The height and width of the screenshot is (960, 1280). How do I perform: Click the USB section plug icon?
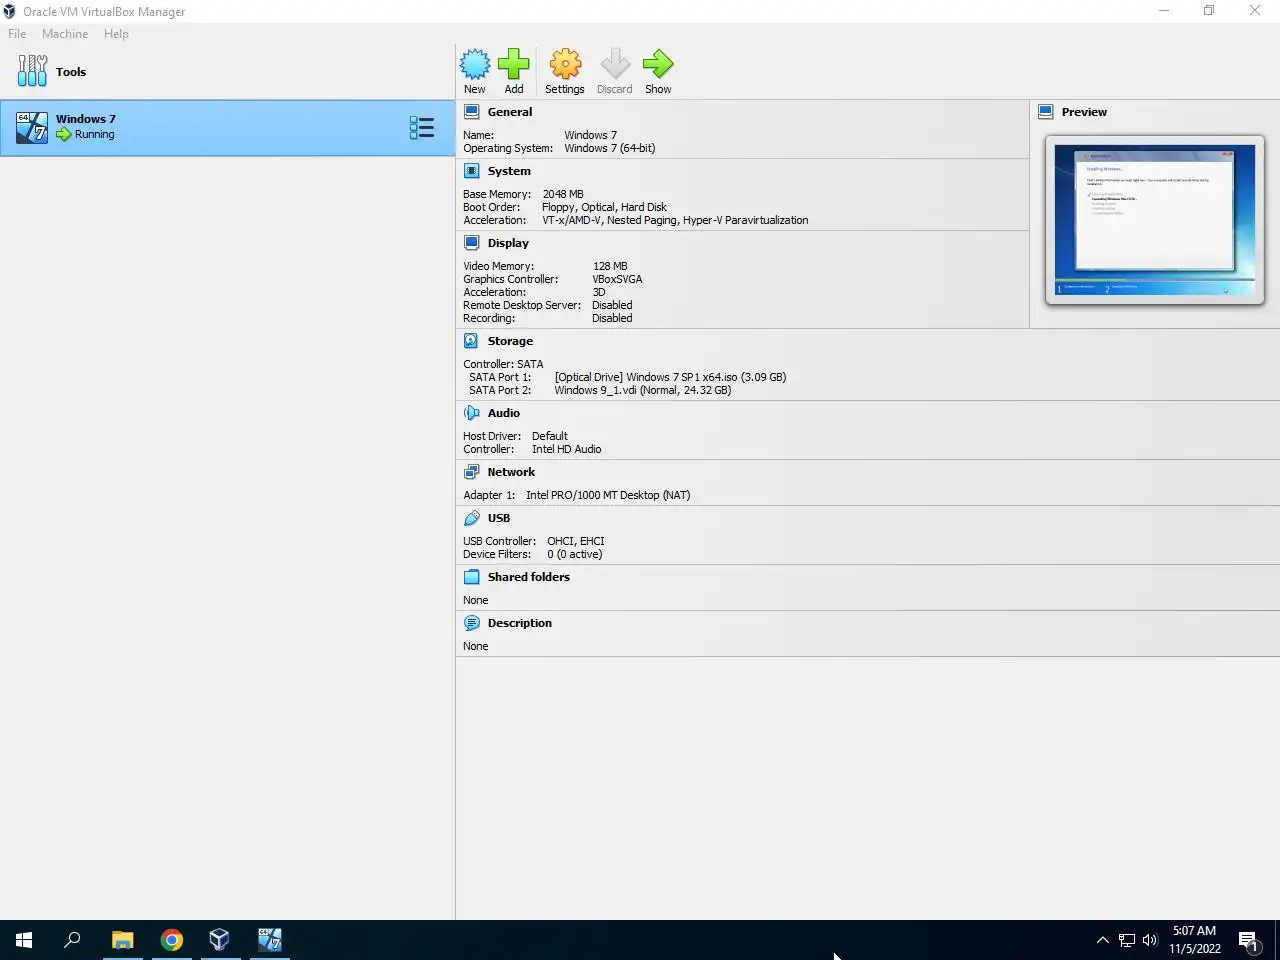(472, 518)
